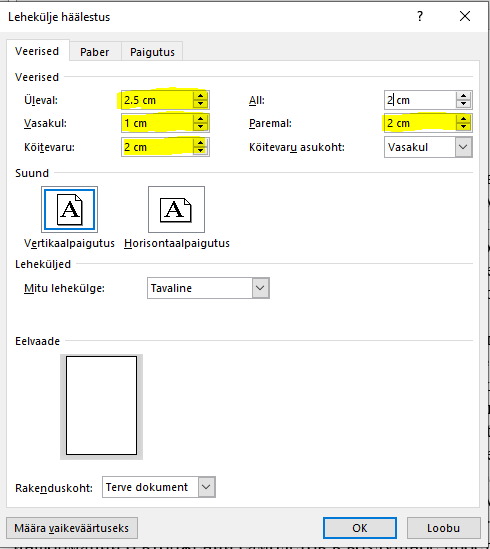
Task: Decrease the All margin with down arrow
Action: tap(463, 104)
